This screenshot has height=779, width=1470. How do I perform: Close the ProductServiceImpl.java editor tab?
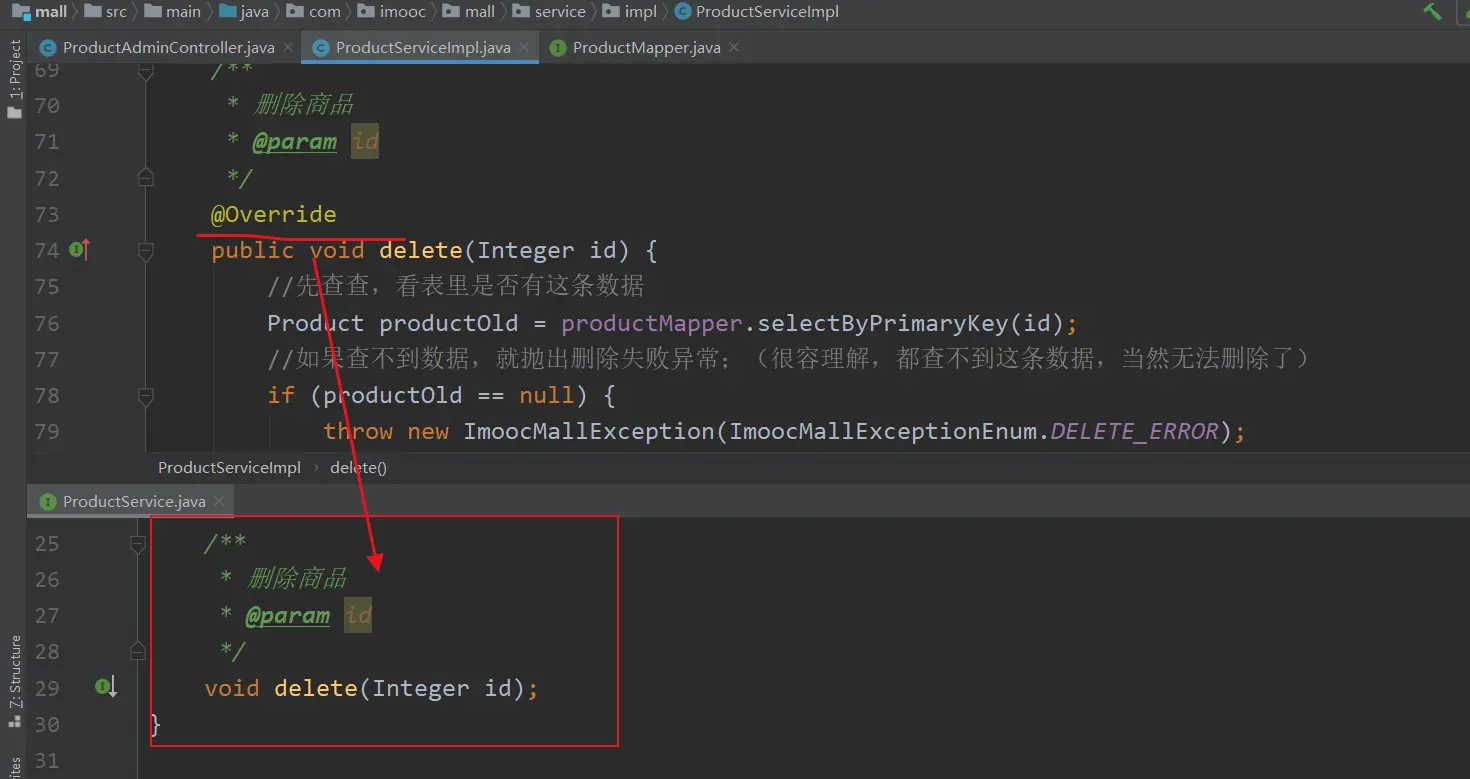pos(523,47)
